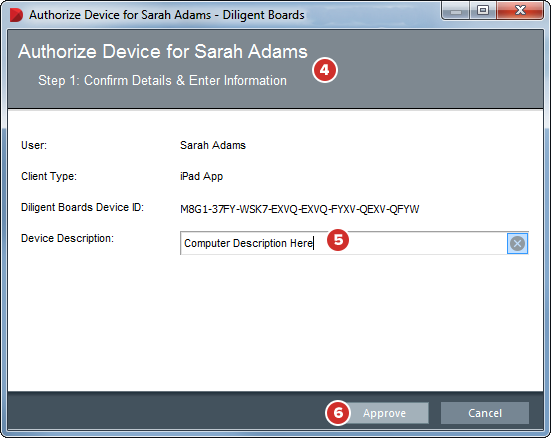Click the Diligent Boards Device ID label
Screen dimensions: 551x438
click(x=83, y=207)
